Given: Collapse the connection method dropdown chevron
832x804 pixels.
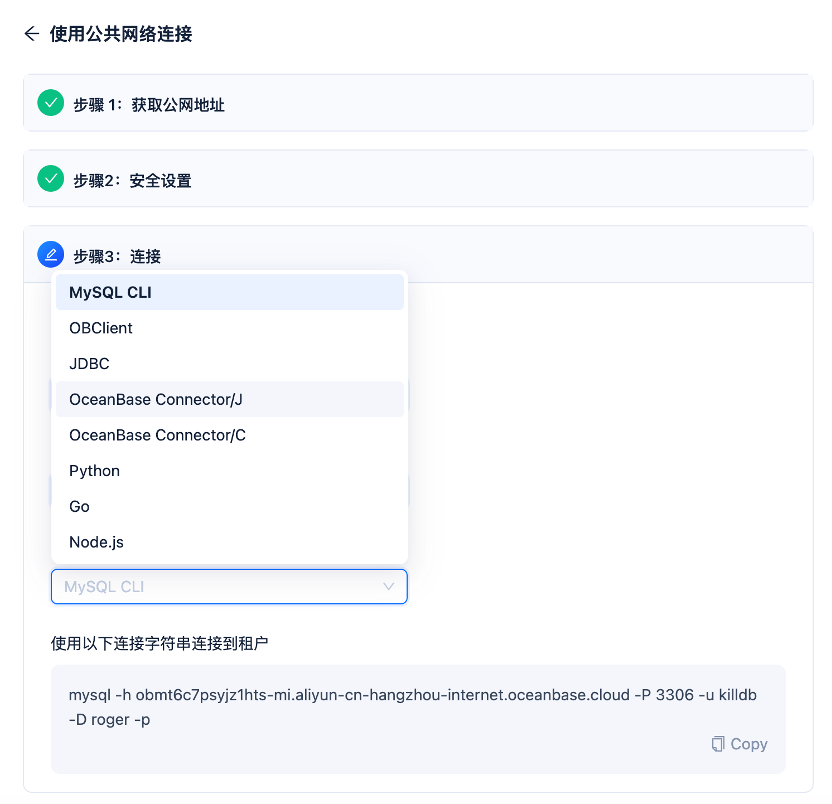Looking at the screenshot, I should 389,587.
